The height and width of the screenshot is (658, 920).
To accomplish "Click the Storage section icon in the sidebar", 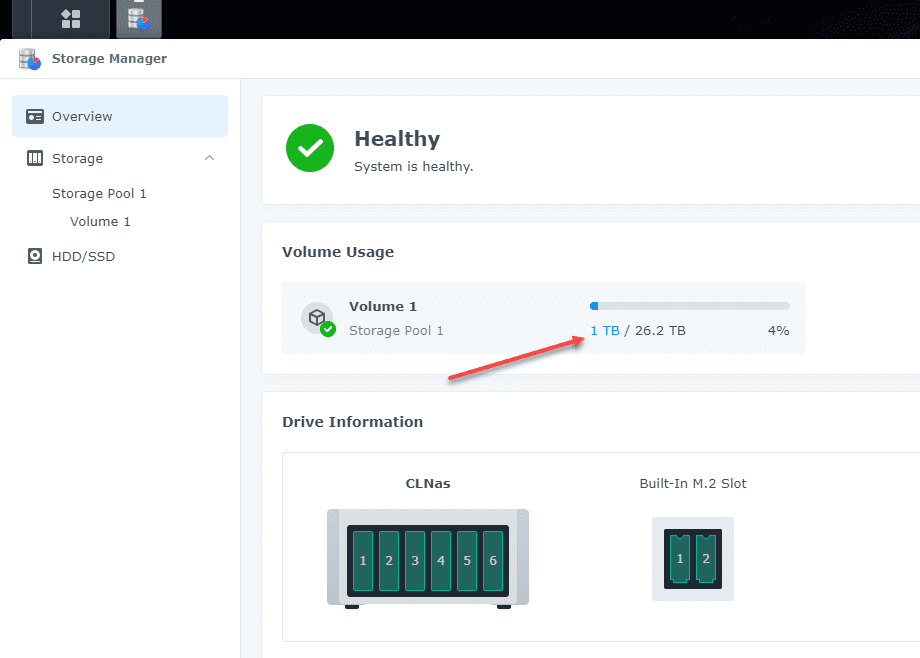I will click(x=34, y=158).
